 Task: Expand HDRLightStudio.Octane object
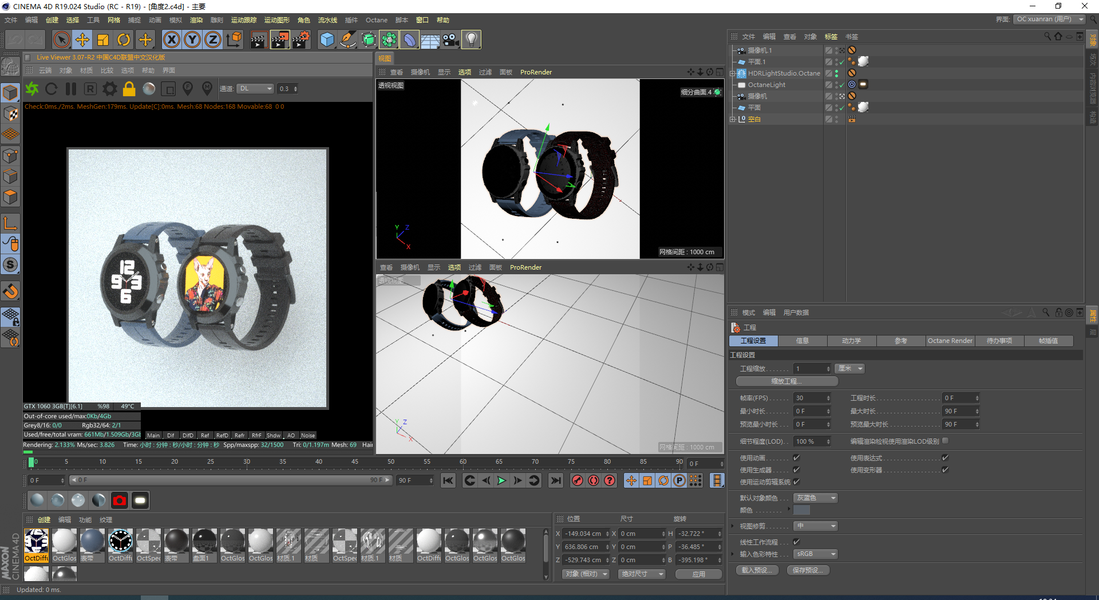(x=732, y=73)
